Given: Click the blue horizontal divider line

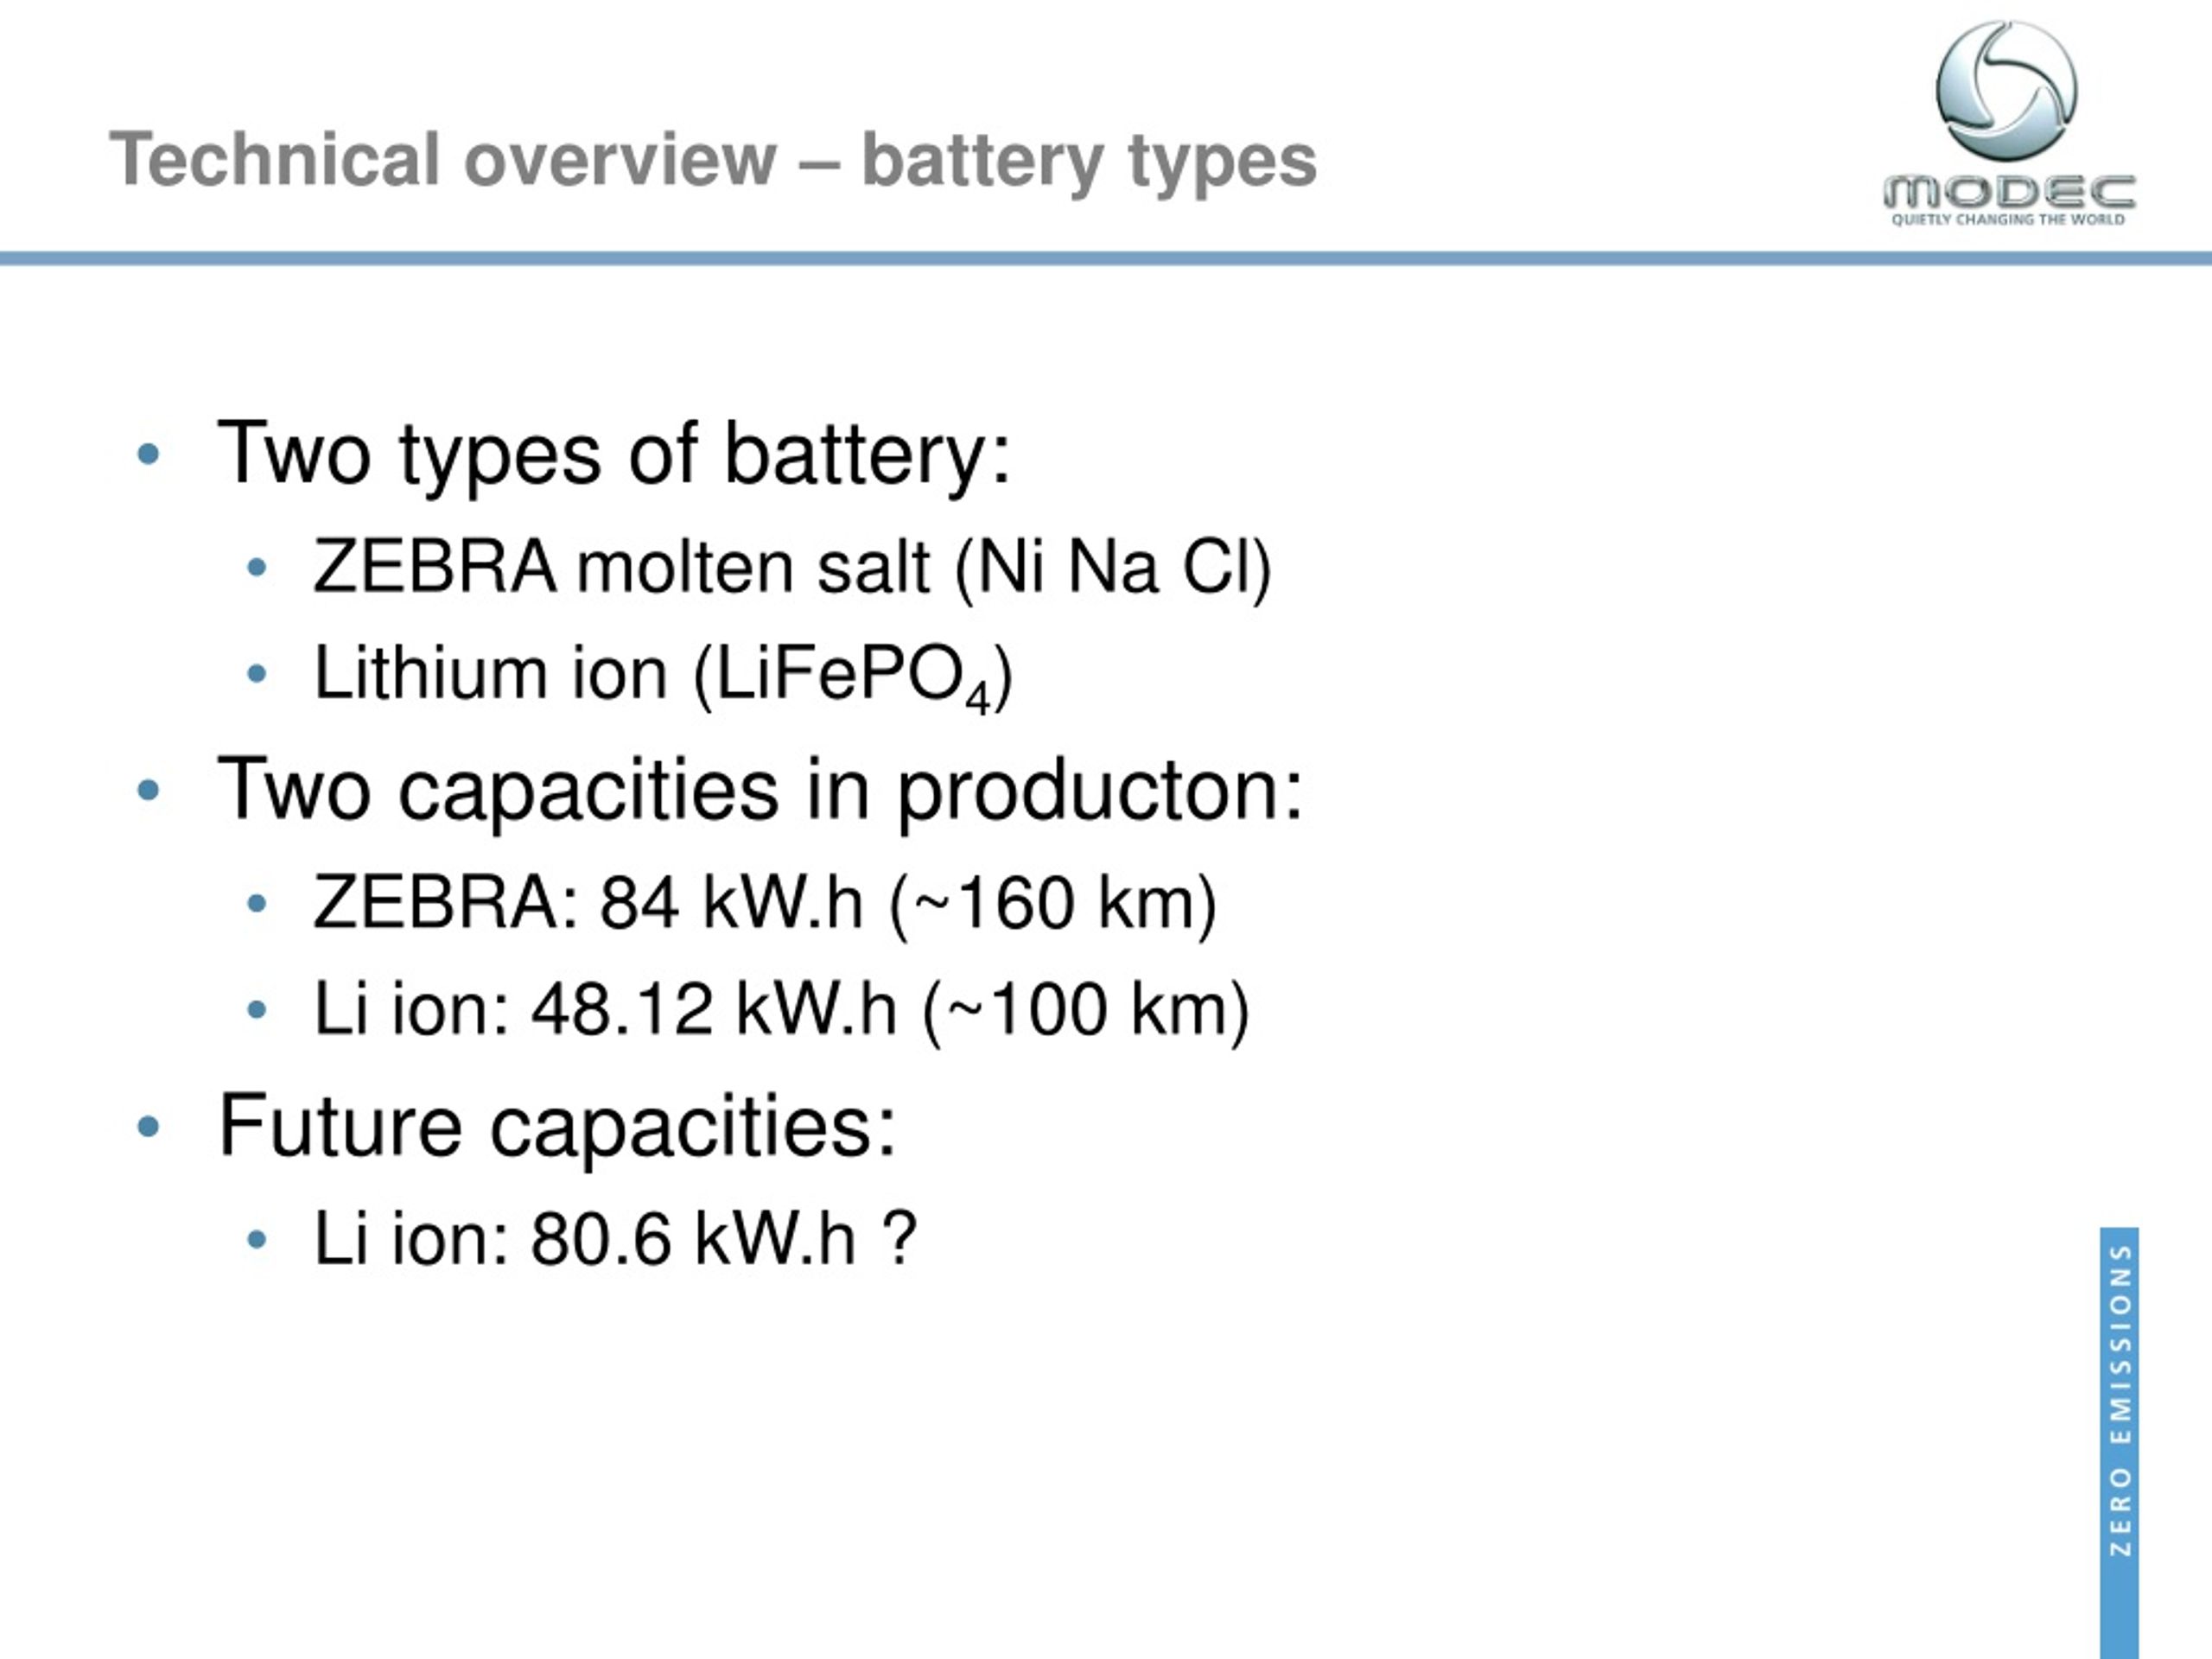Looking at the screenshot, I should pyautogui.click(x=1106, y=259).
